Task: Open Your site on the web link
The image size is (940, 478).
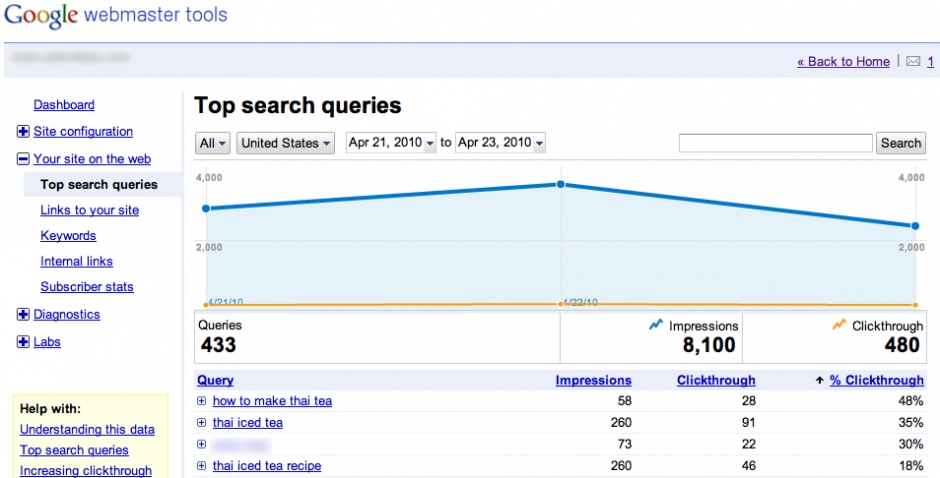Action: coord(92,159)
